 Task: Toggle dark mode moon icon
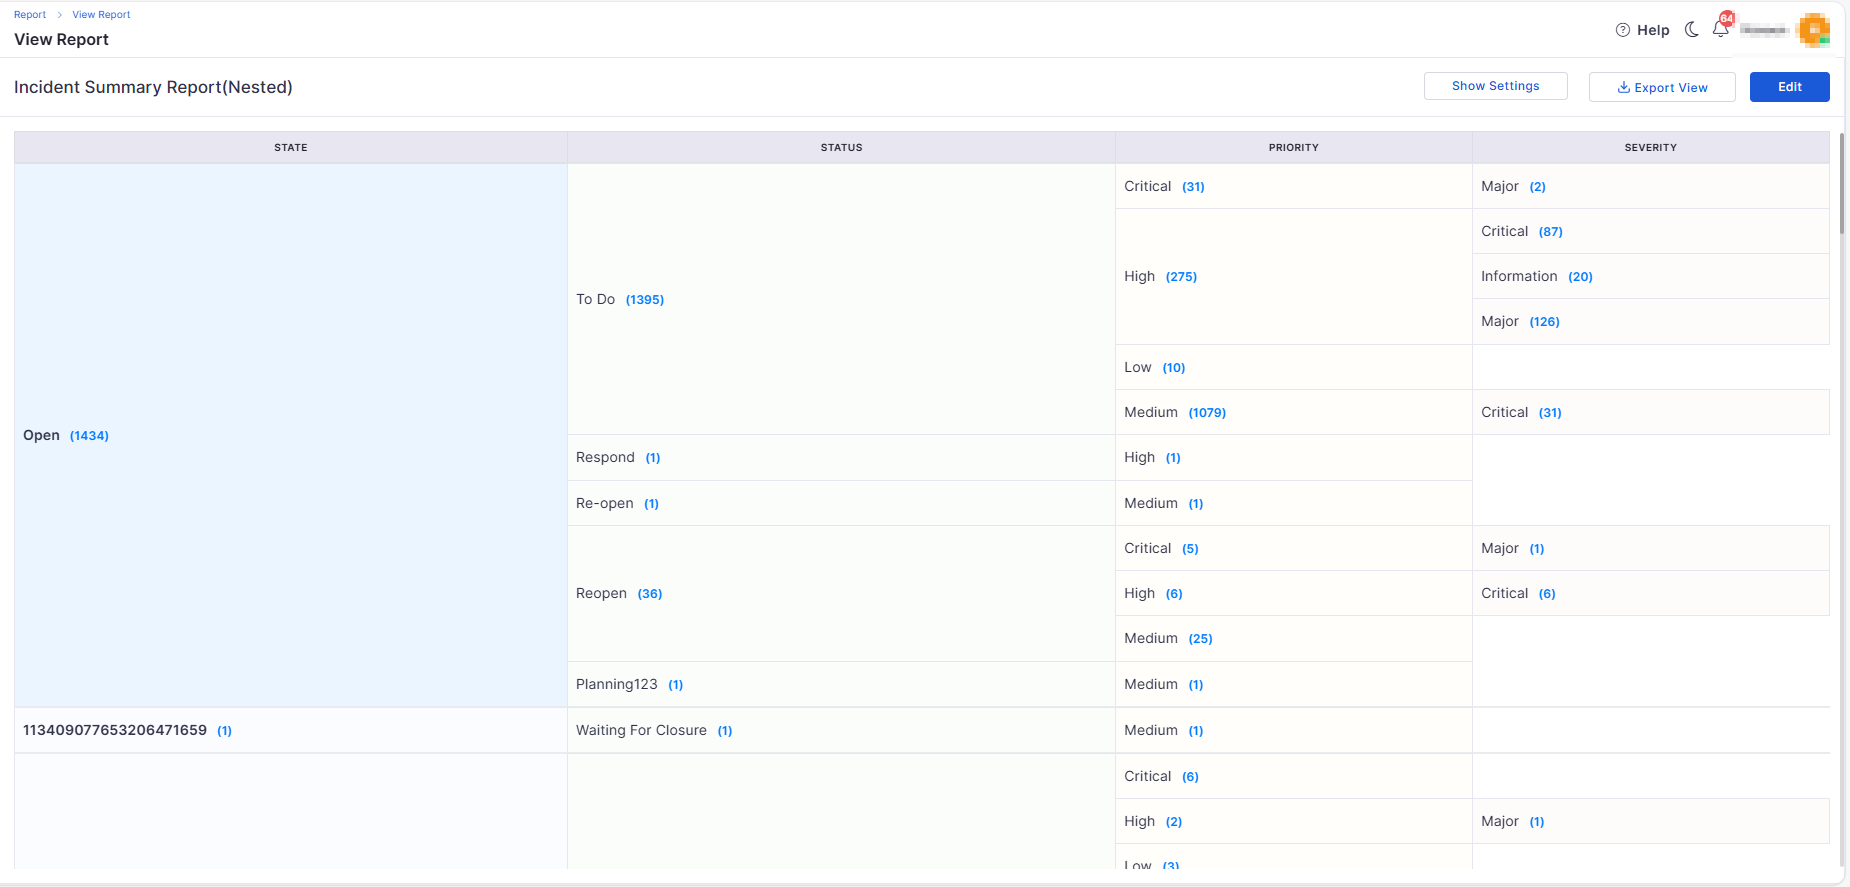1691,30
